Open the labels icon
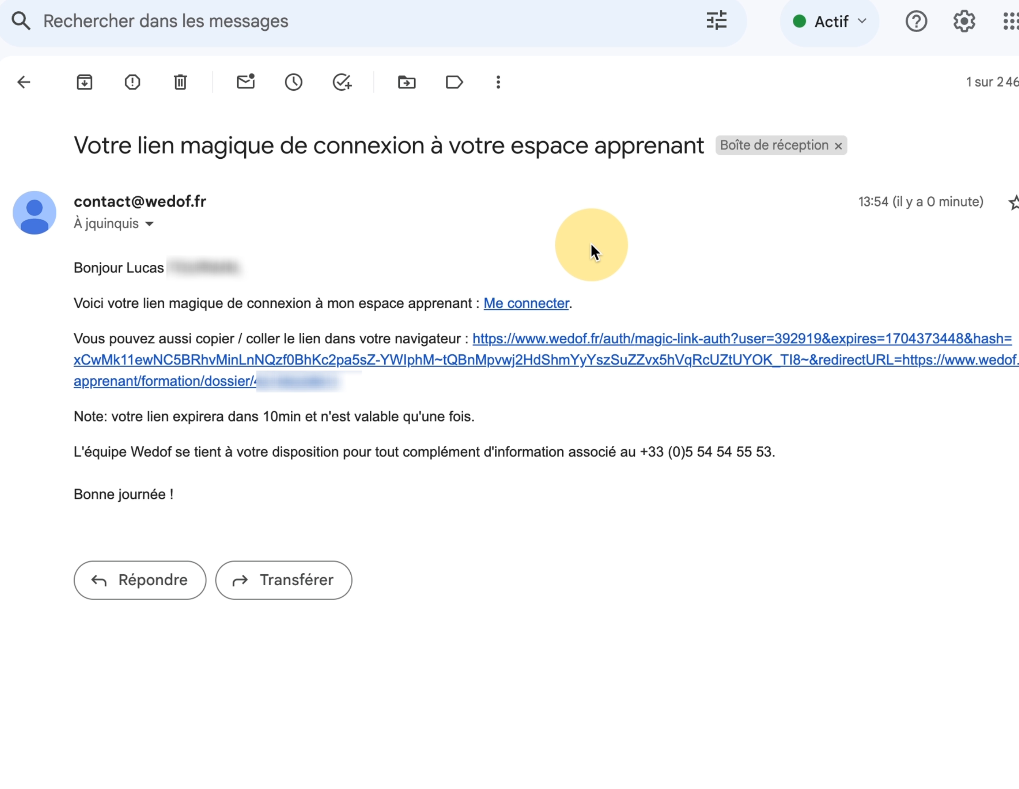1019x789 pixels. coord(454,82)
